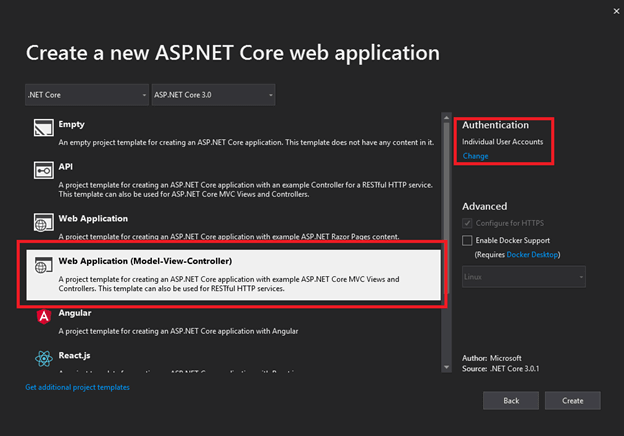624x436 pixels.
Task: Expand the Linux OS dropdown
Action: (x=523, y=274)
